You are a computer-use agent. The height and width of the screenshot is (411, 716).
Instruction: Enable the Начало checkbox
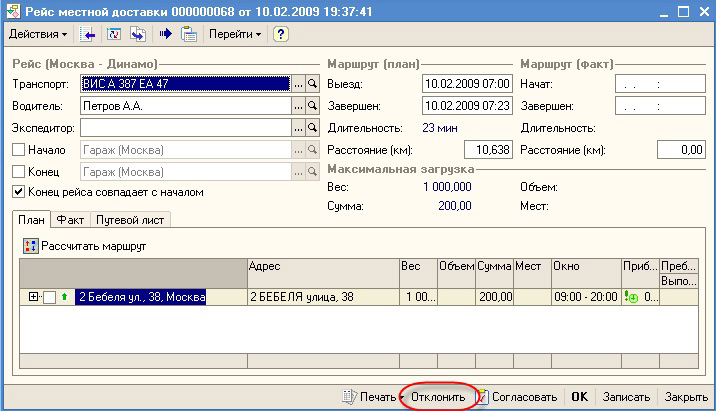(18, 150)
